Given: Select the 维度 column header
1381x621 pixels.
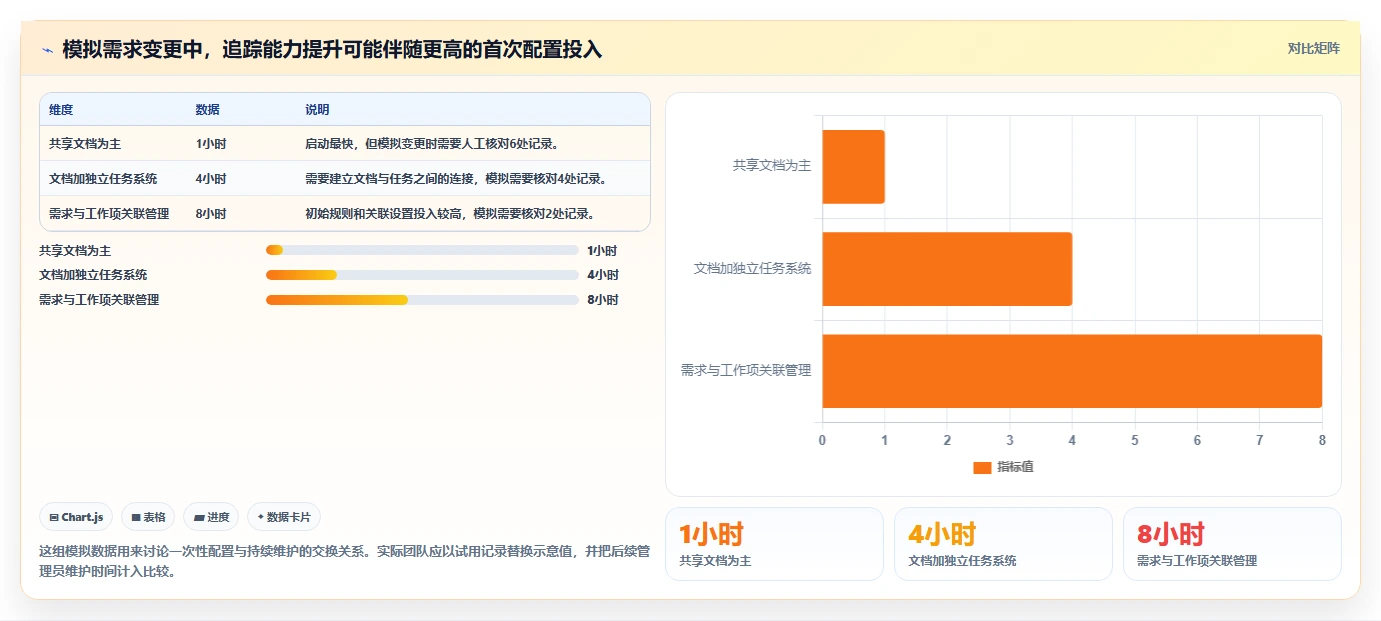Looking at the screenshot, I should click(x=61, y=110).
